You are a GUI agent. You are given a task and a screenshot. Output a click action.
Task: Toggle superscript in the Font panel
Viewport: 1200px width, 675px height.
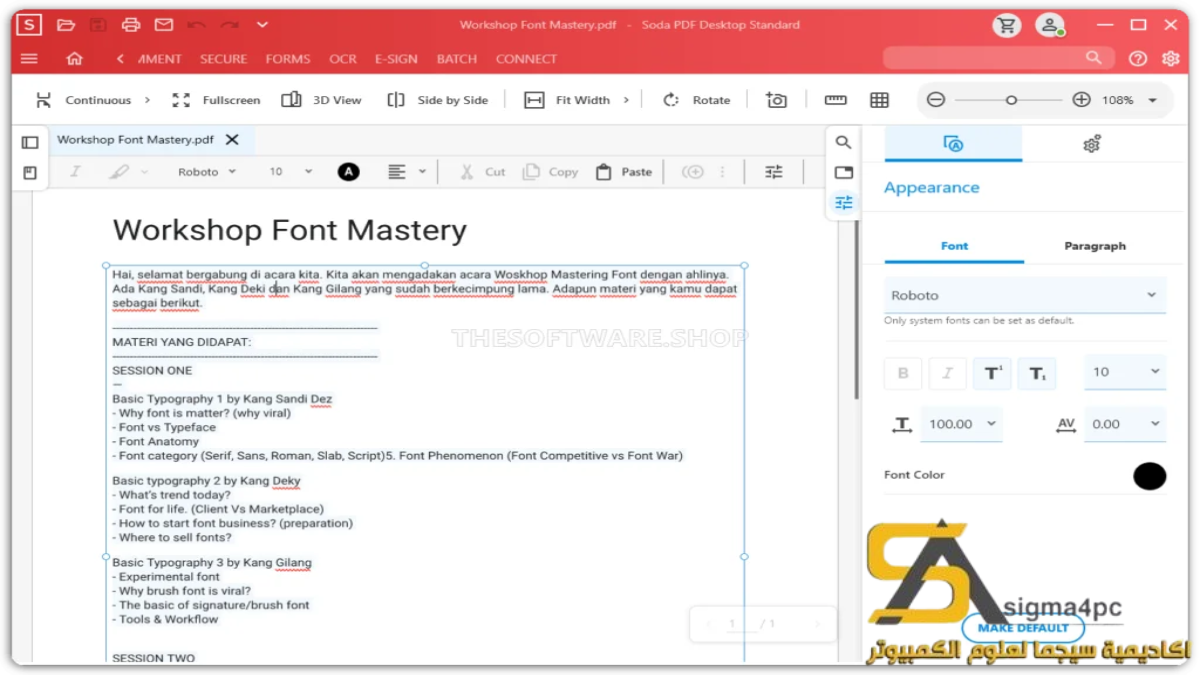[992, 373]
